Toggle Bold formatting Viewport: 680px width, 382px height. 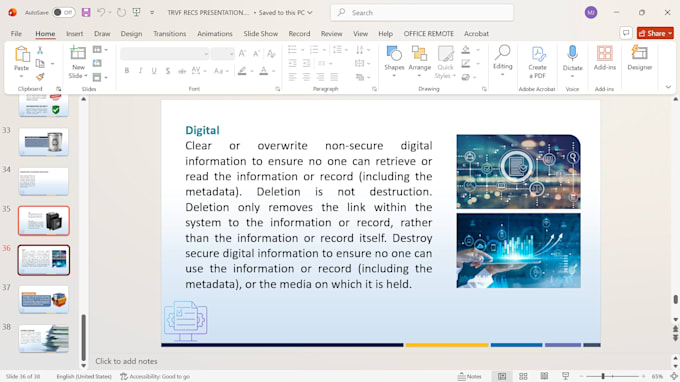(127, 71)
